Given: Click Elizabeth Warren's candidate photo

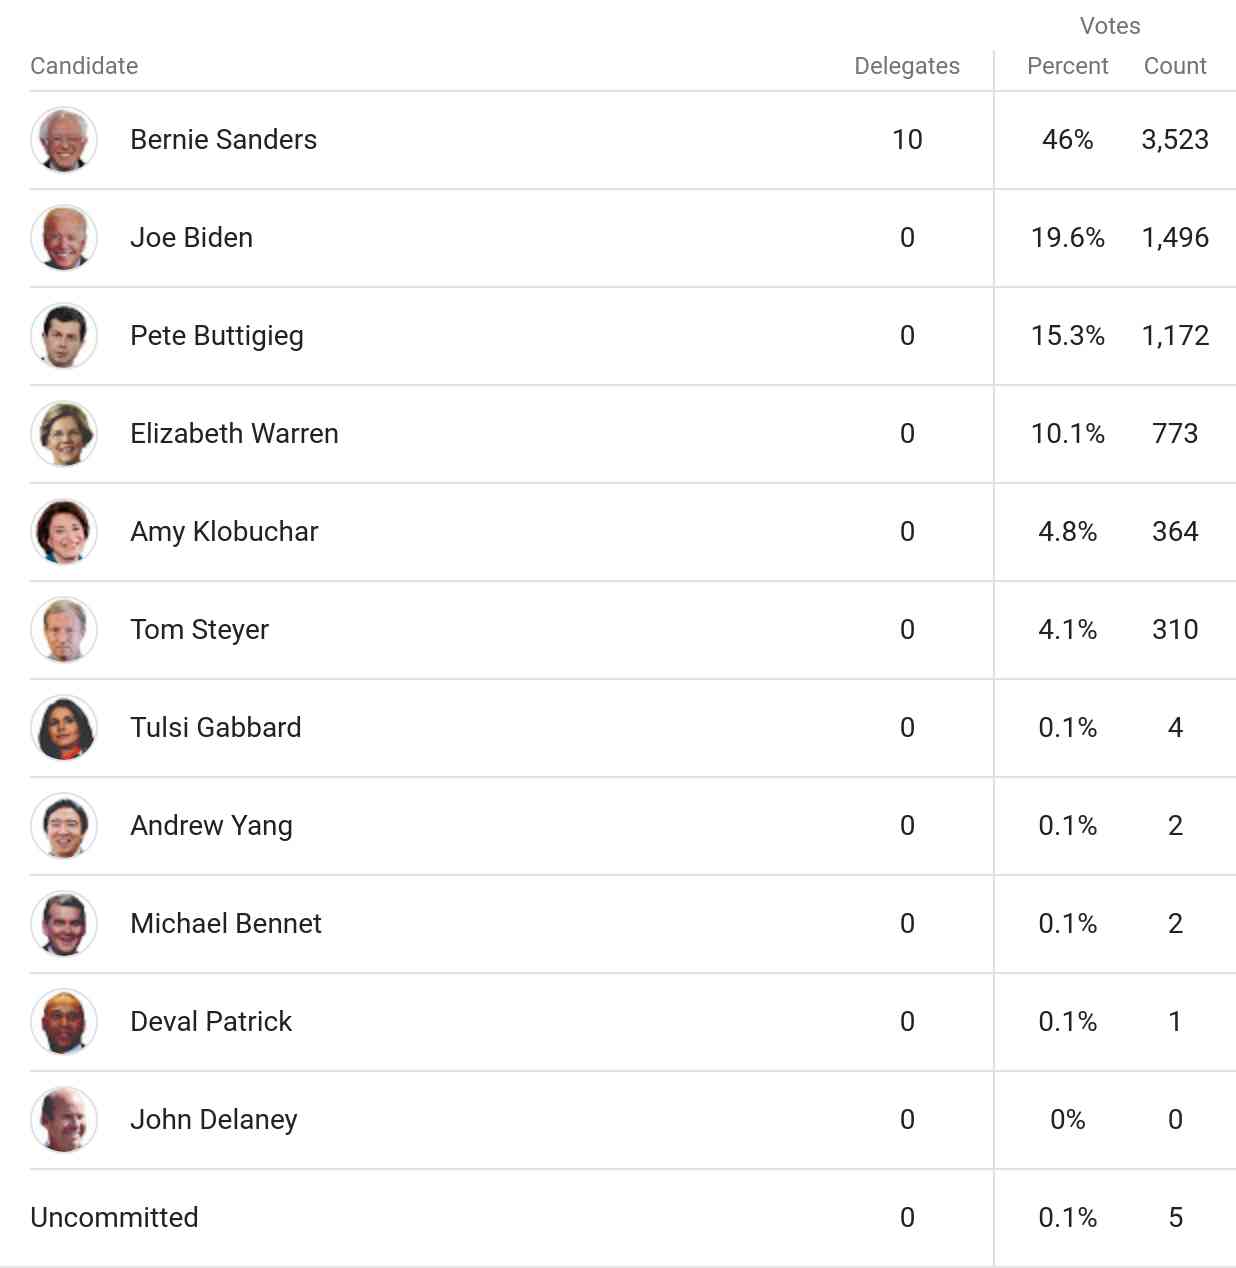Looking at the screenshot, I should coord(64,434).
